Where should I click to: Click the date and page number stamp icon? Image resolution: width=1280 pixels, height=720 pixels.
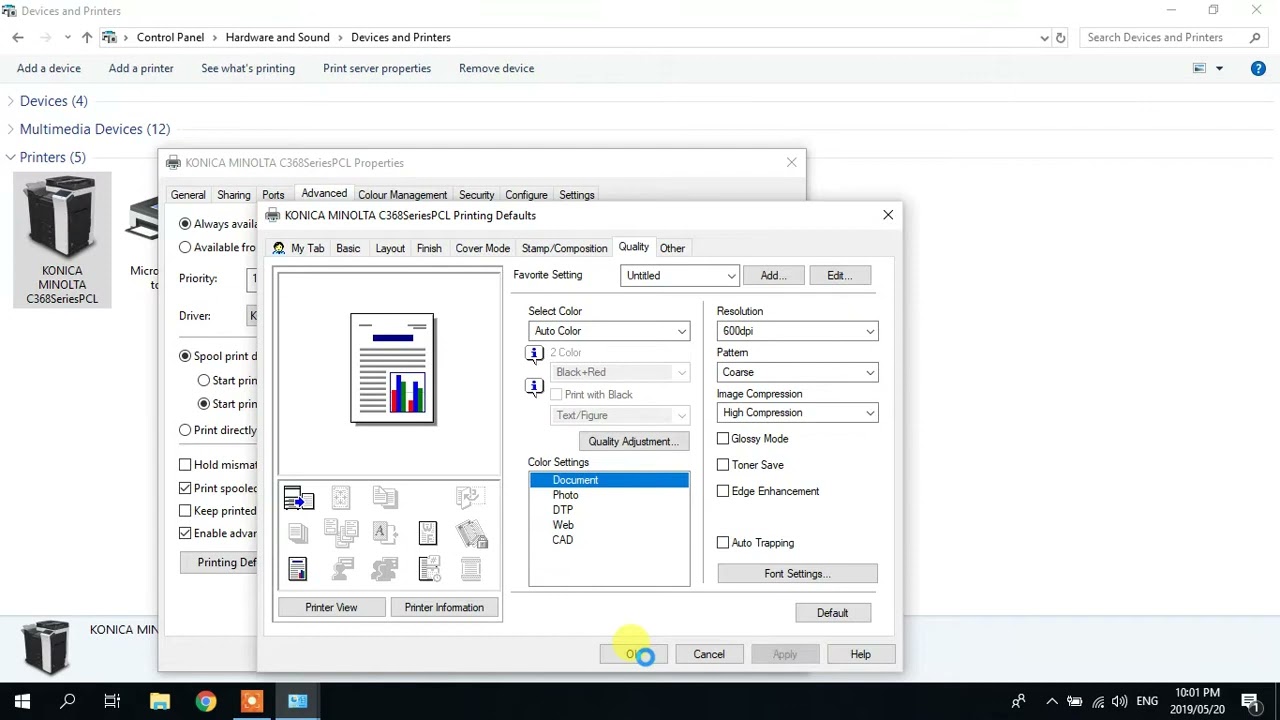(x=430, y=569)
